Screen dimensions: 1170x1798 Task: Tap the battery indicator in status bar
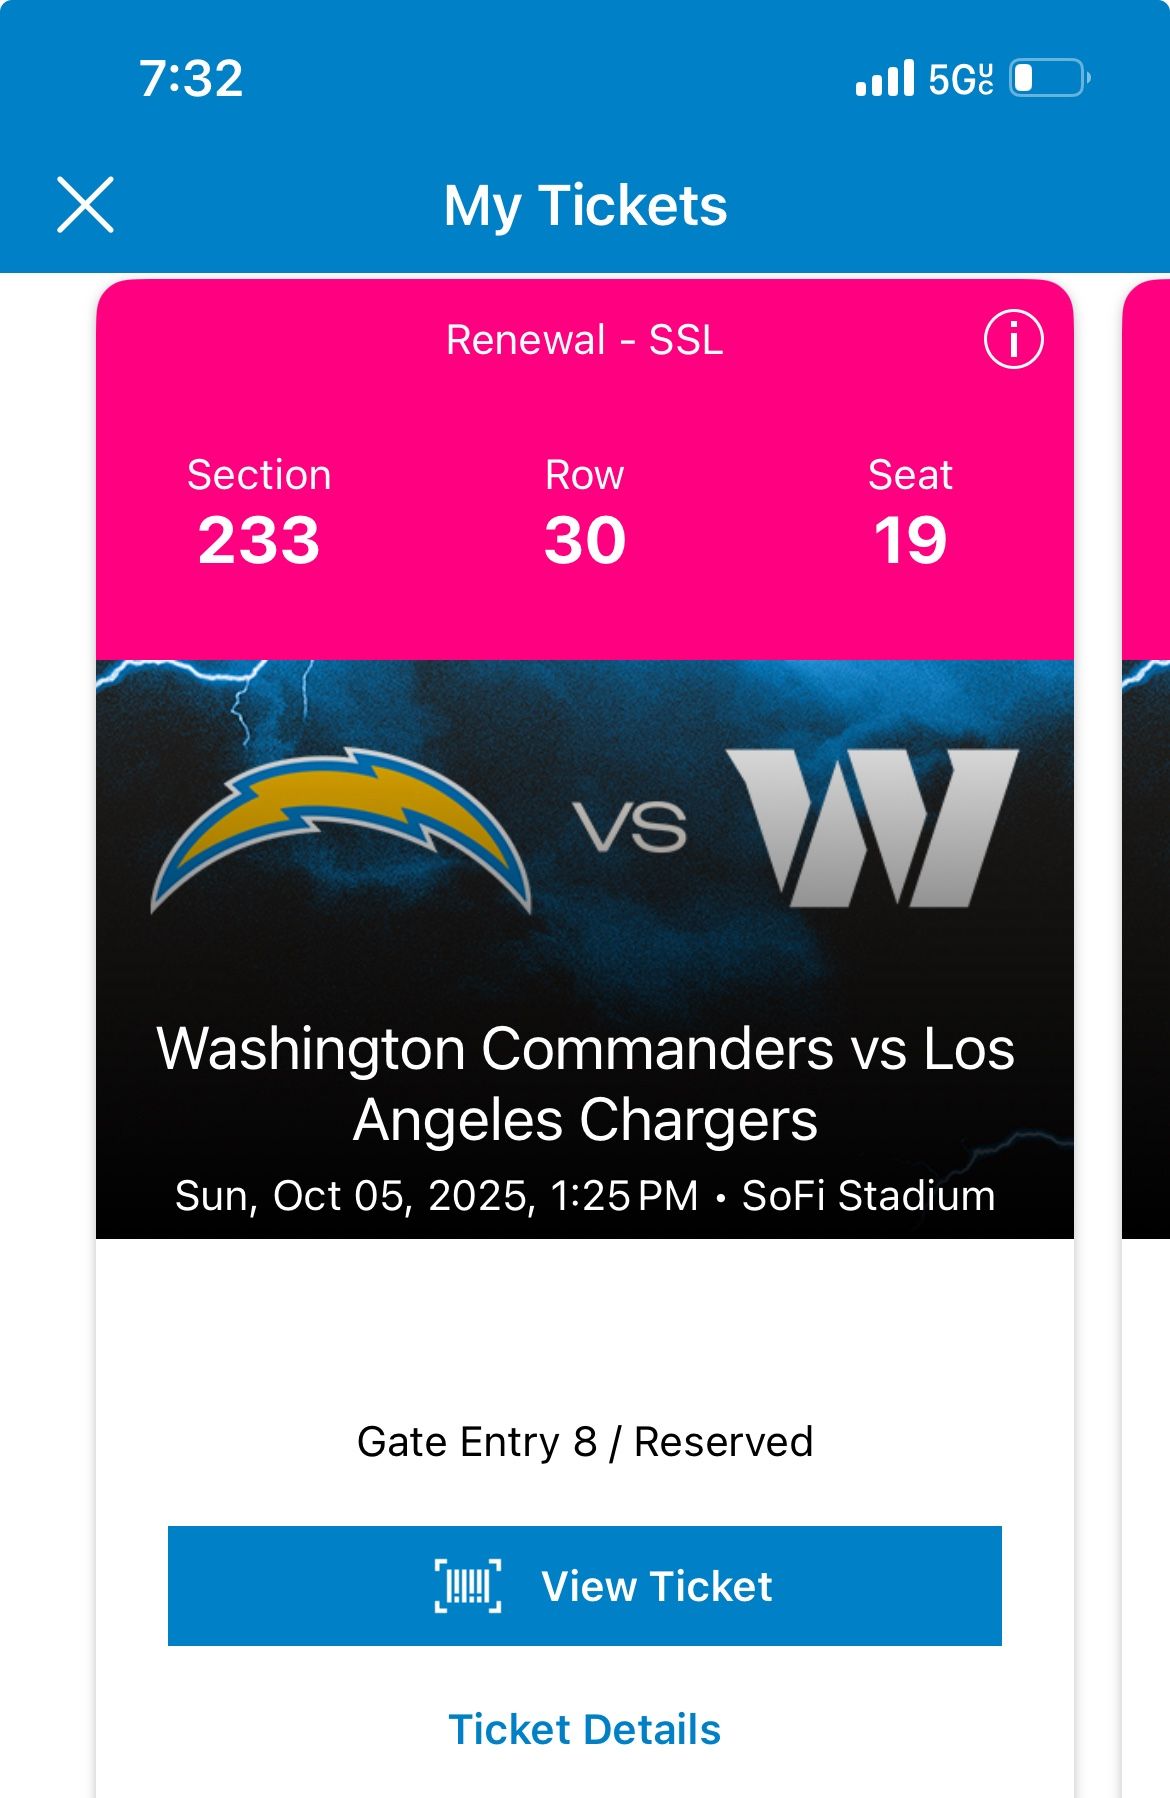coord(1049,78)
